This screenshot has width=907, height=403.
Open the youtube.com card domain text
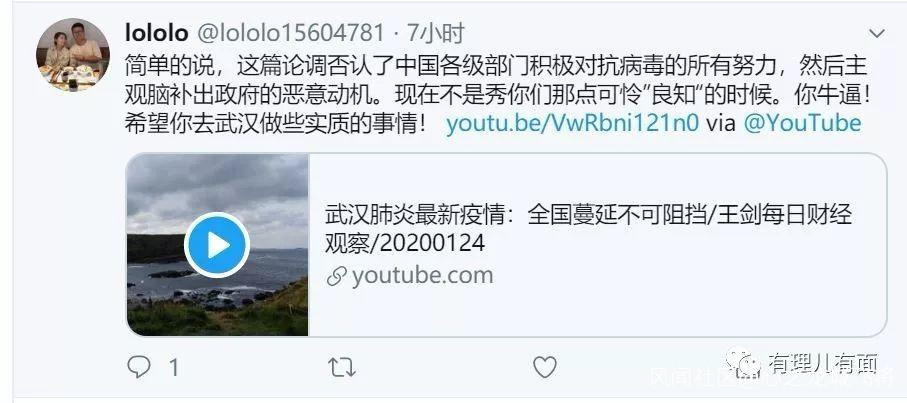point(422,276)
